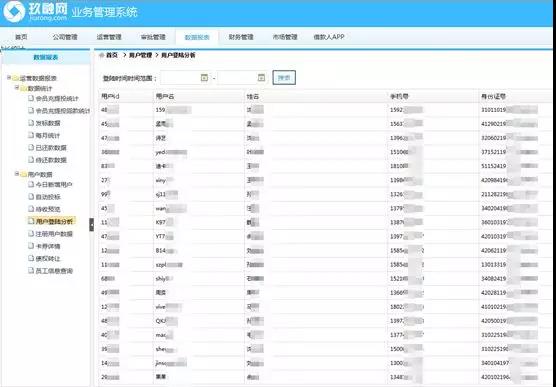
Task: Click the 用户名 column header
Action: click(165, 96)
